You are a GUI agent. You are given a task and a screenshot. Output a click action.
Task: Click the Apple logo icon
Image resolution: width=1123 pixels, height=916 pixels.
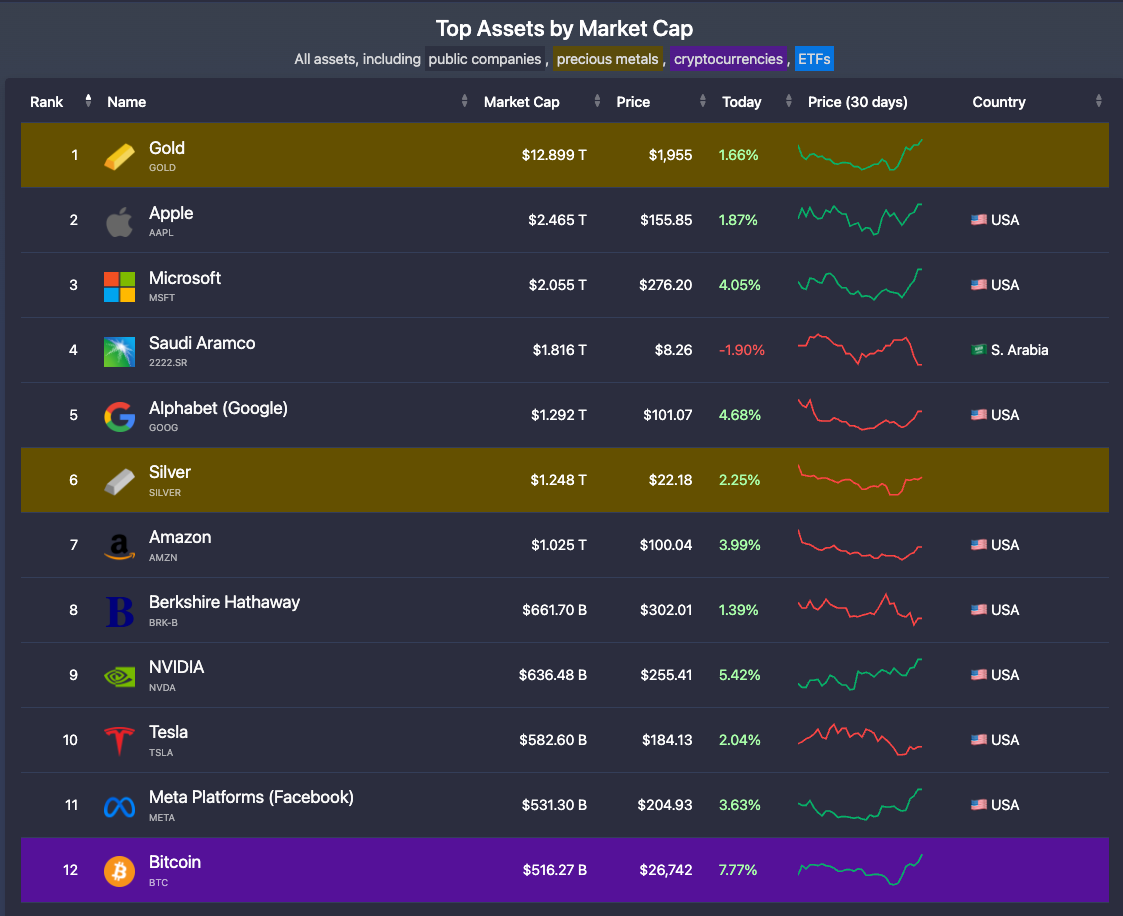[120, 221]
